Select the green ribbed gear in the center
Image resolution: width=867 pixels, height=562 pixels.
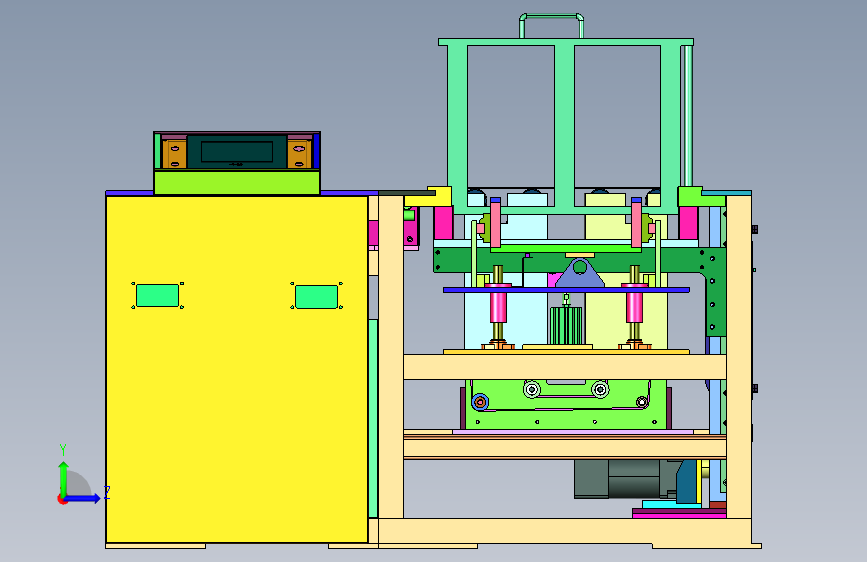click(566, 325)
